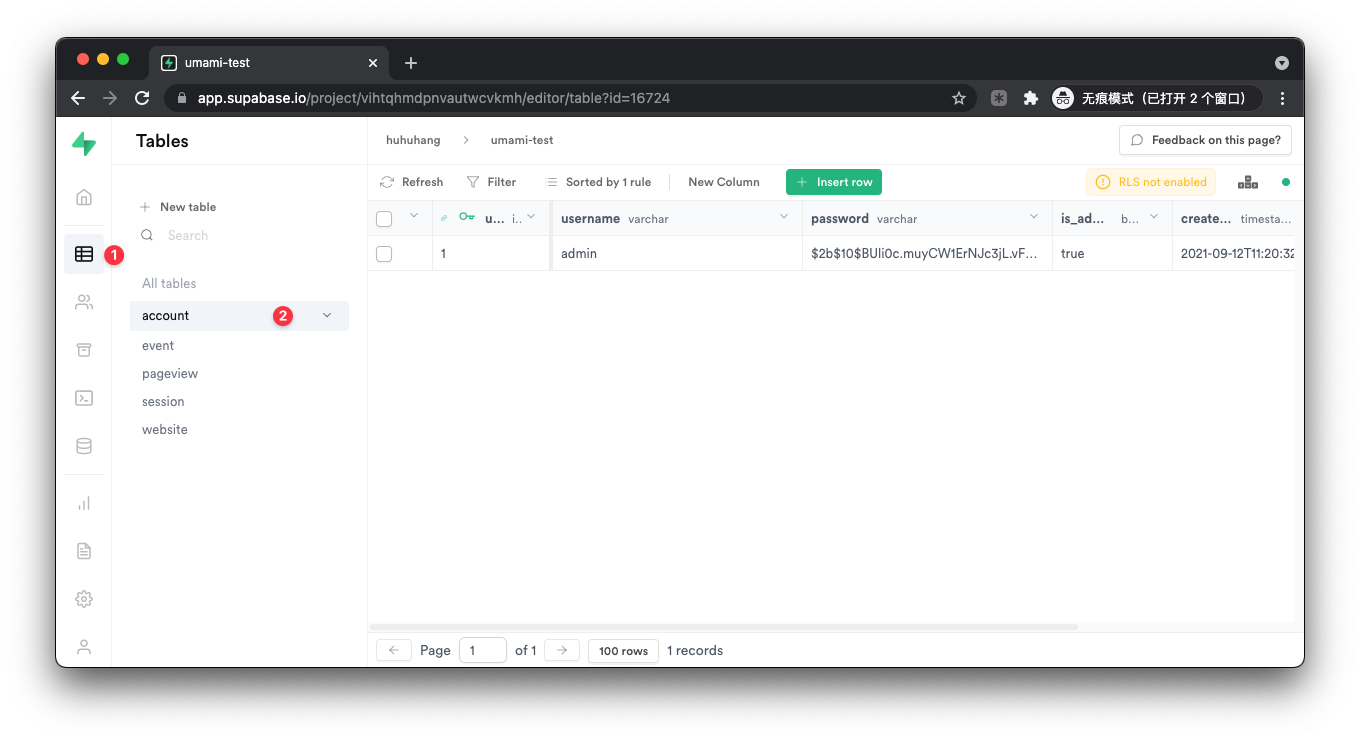Click the user_id cell value 1
The image size is (1360, 741).
pos(492,254)
